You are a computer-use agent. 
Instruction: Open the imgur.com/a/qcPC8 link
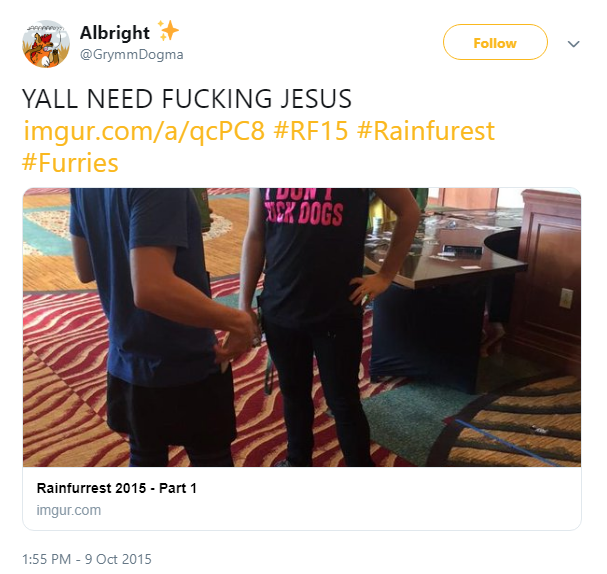point(144,131)
